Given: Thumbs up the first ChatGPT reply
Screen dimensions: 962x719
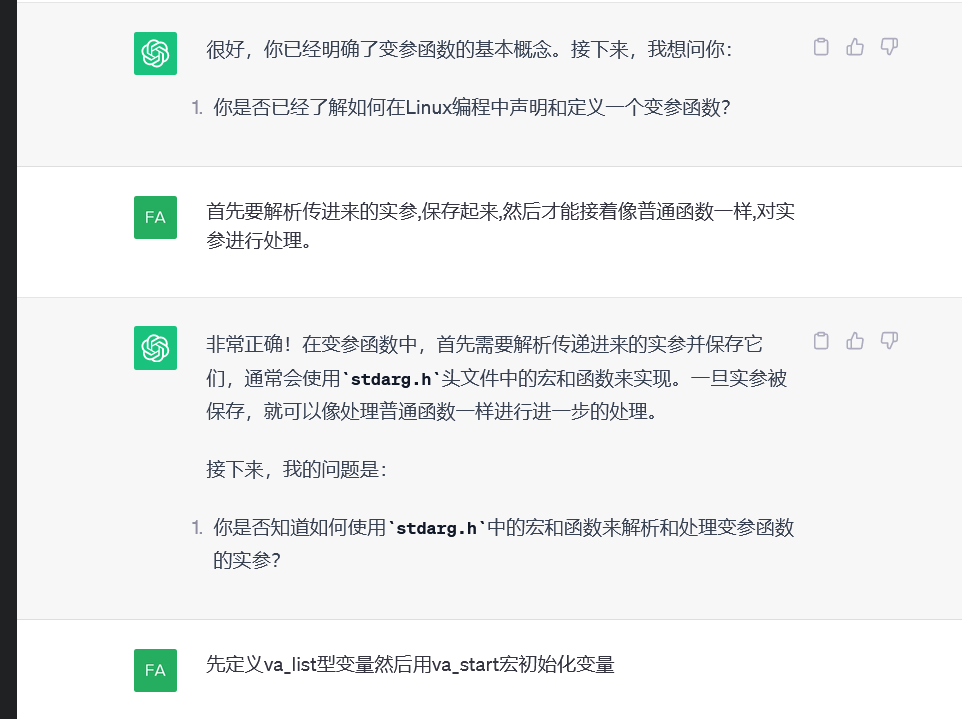Looking at the screenshot, I should tap(855, 47).
